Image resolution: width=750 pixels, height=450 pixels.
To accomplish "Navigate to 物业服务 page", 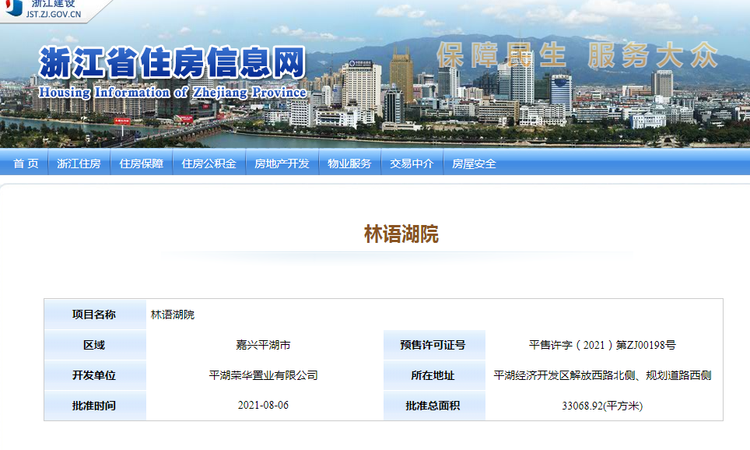I will click(x=349, y=164).
